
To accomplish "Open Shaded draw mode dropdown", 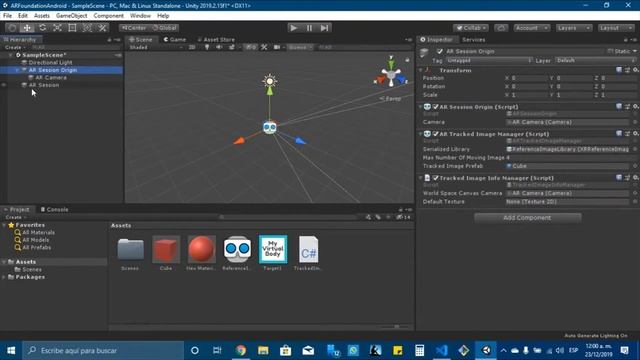I will tap(155, 47).
